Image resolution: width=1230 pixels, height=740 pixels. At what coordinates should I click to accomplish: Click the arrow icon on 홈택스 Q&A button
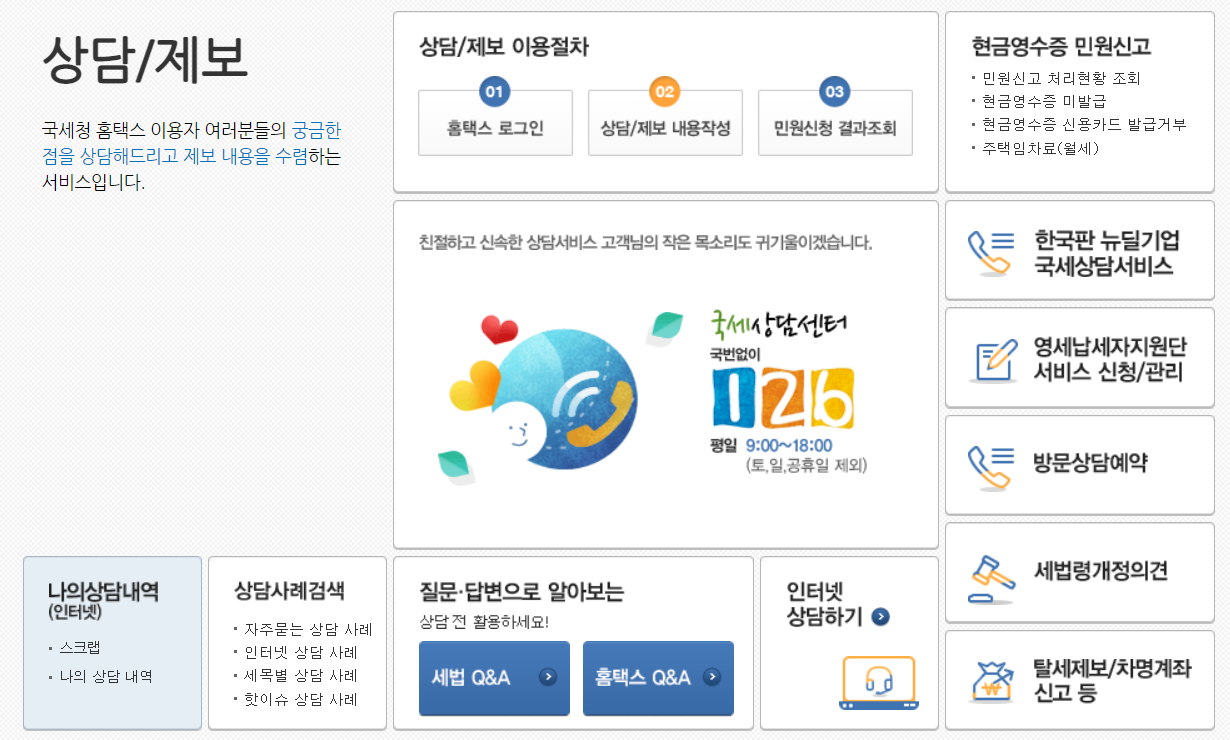[x=711, y=677]
